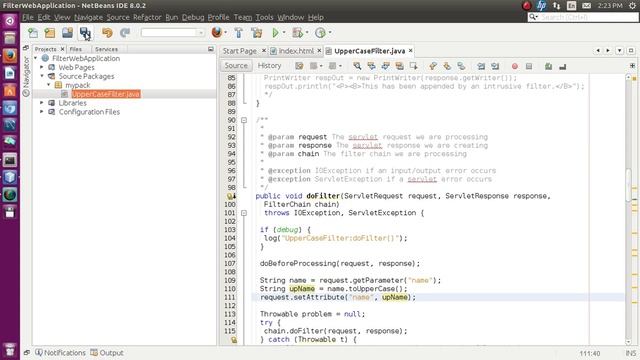Click Clean and Build Project icon
The height and width of the screenshot is (360, 640).
click(x=257, y=33)
